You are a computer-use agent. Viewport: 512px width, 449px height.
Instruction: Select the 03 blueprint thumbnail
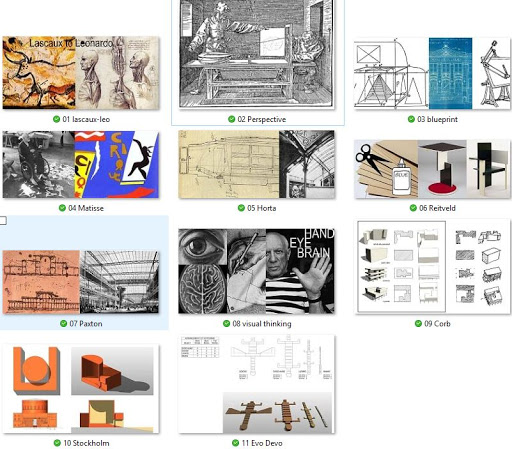click(x=432, y=73)
